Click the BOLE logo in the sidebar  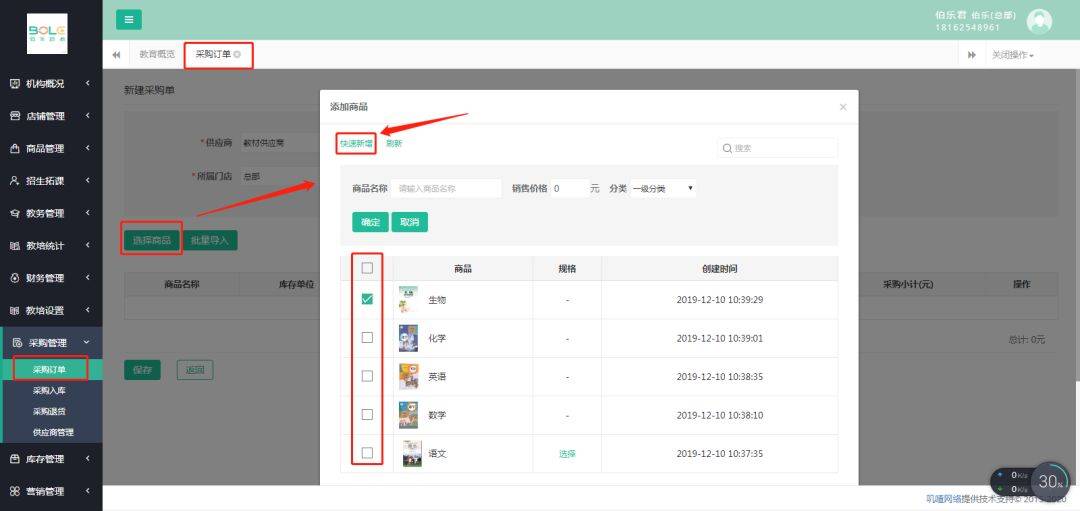[x=48, y=33]
